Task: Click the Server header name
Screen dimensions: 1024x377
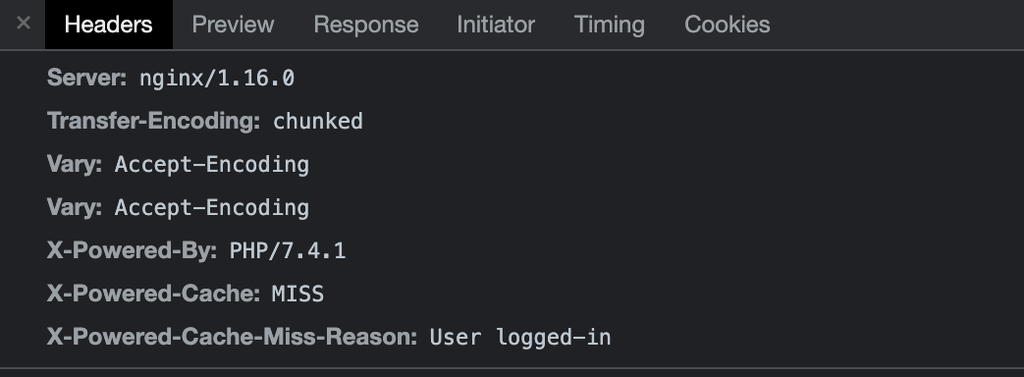Action: click(87, 78)
